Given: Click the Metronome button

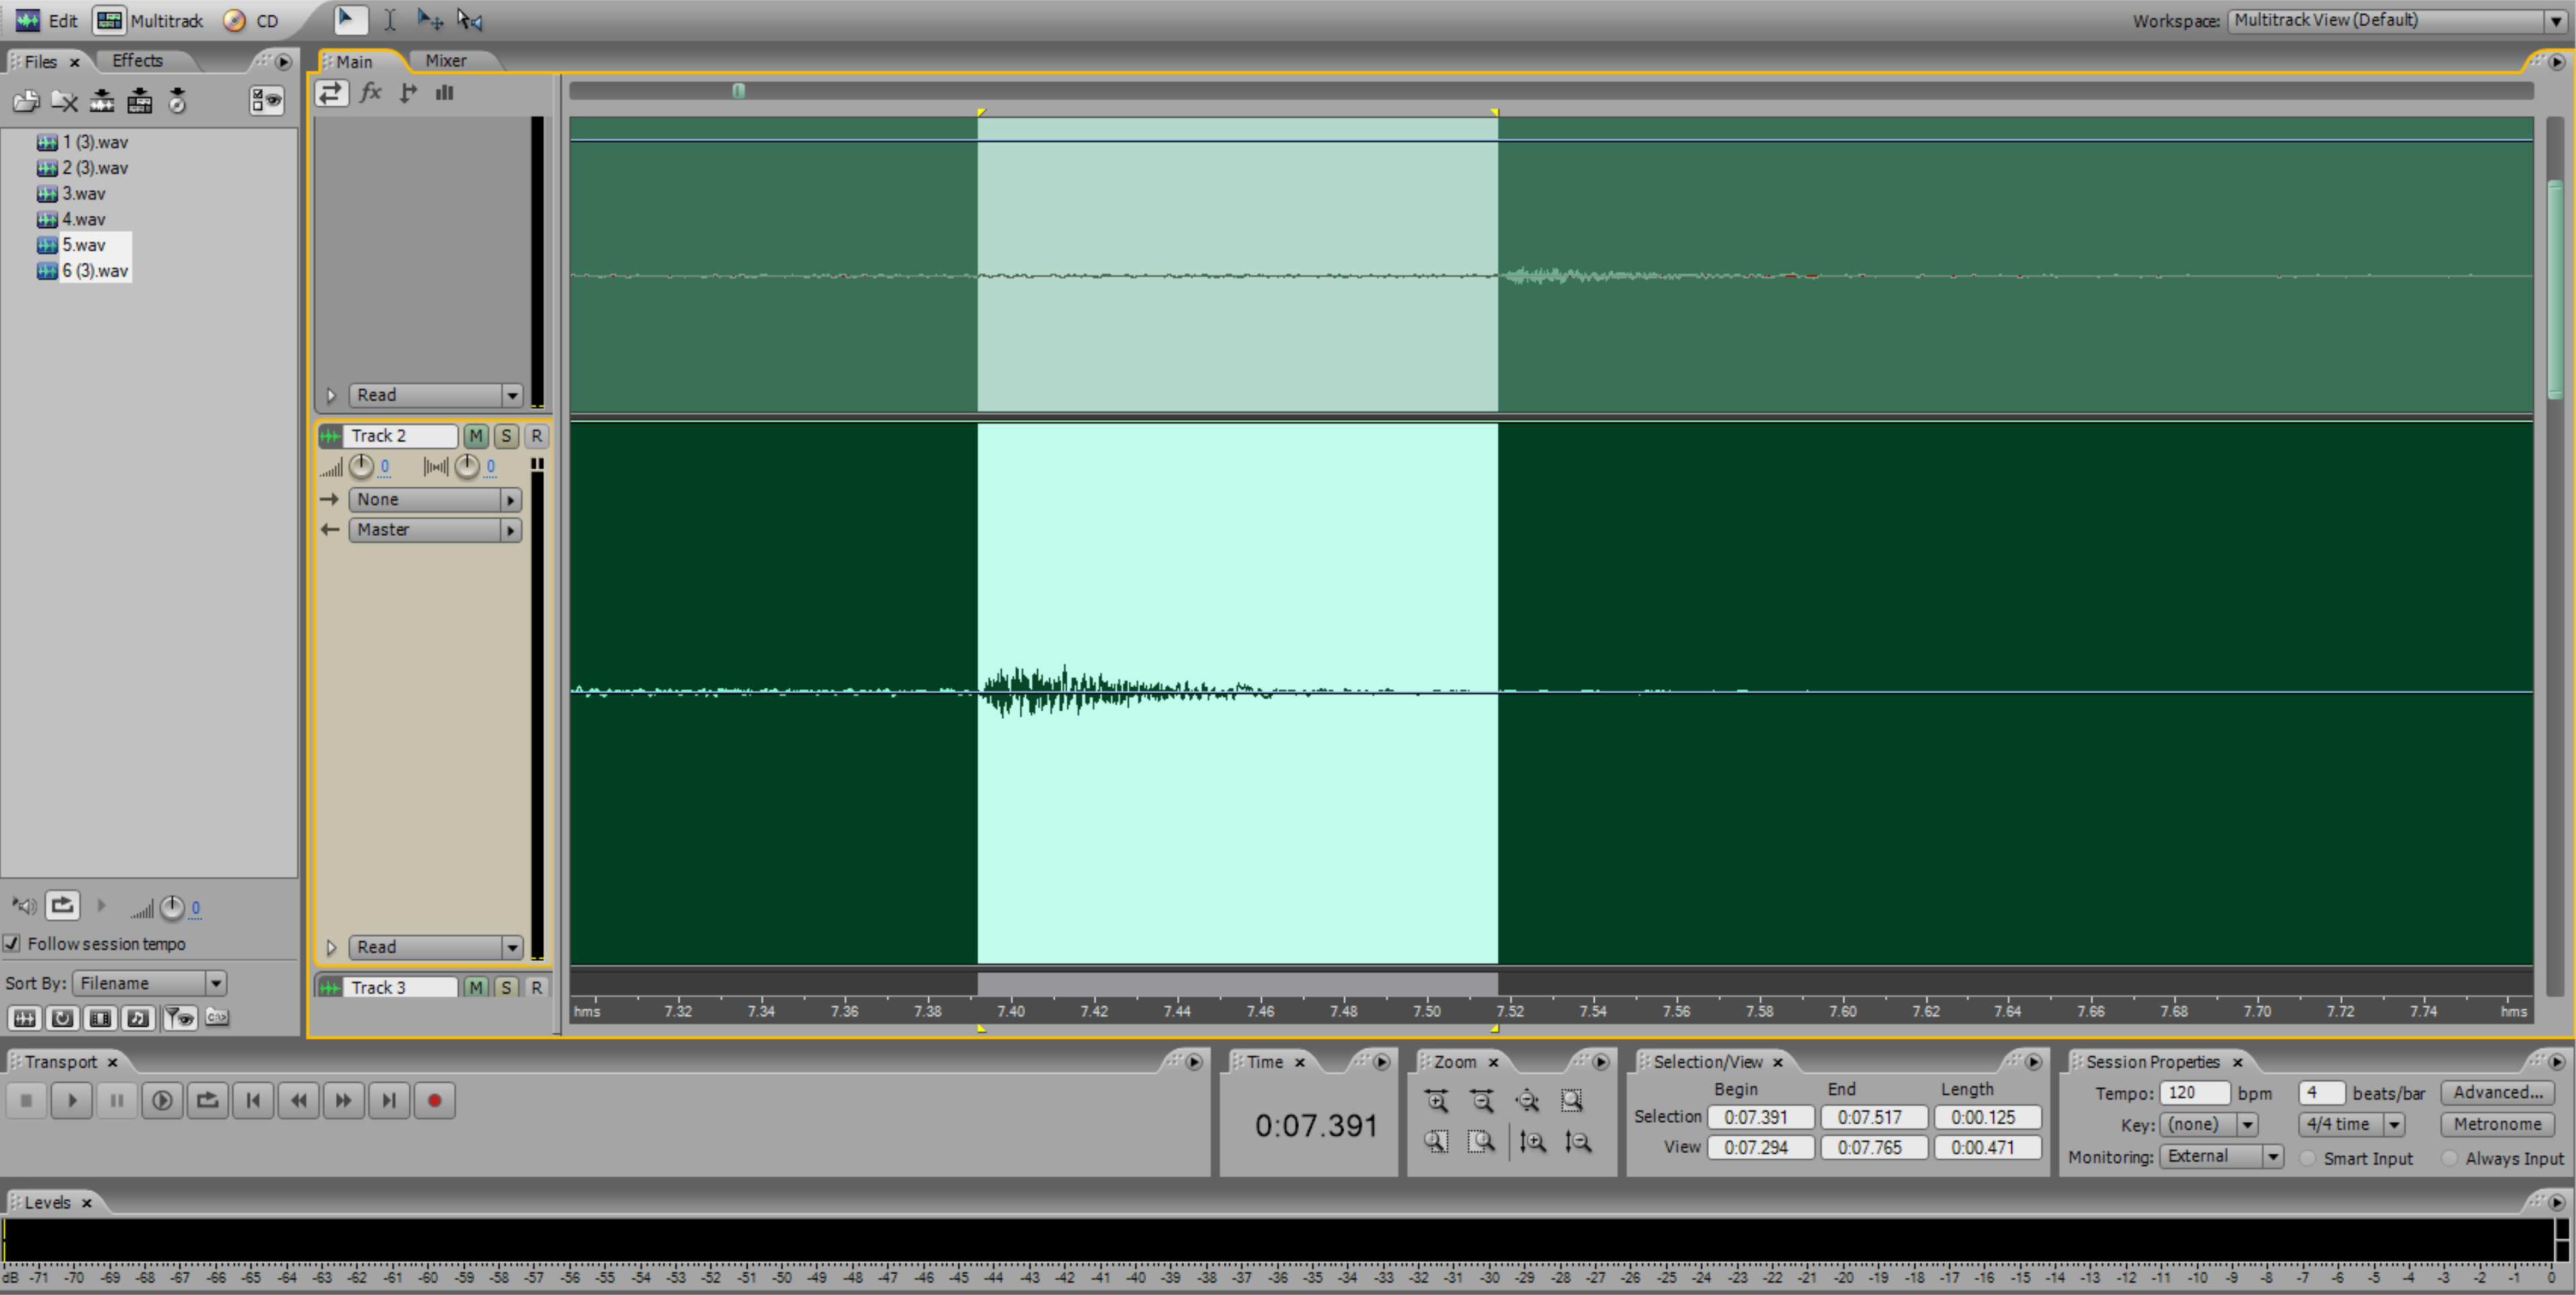Looking at the screenshot, I should tap(2497, 1124).
